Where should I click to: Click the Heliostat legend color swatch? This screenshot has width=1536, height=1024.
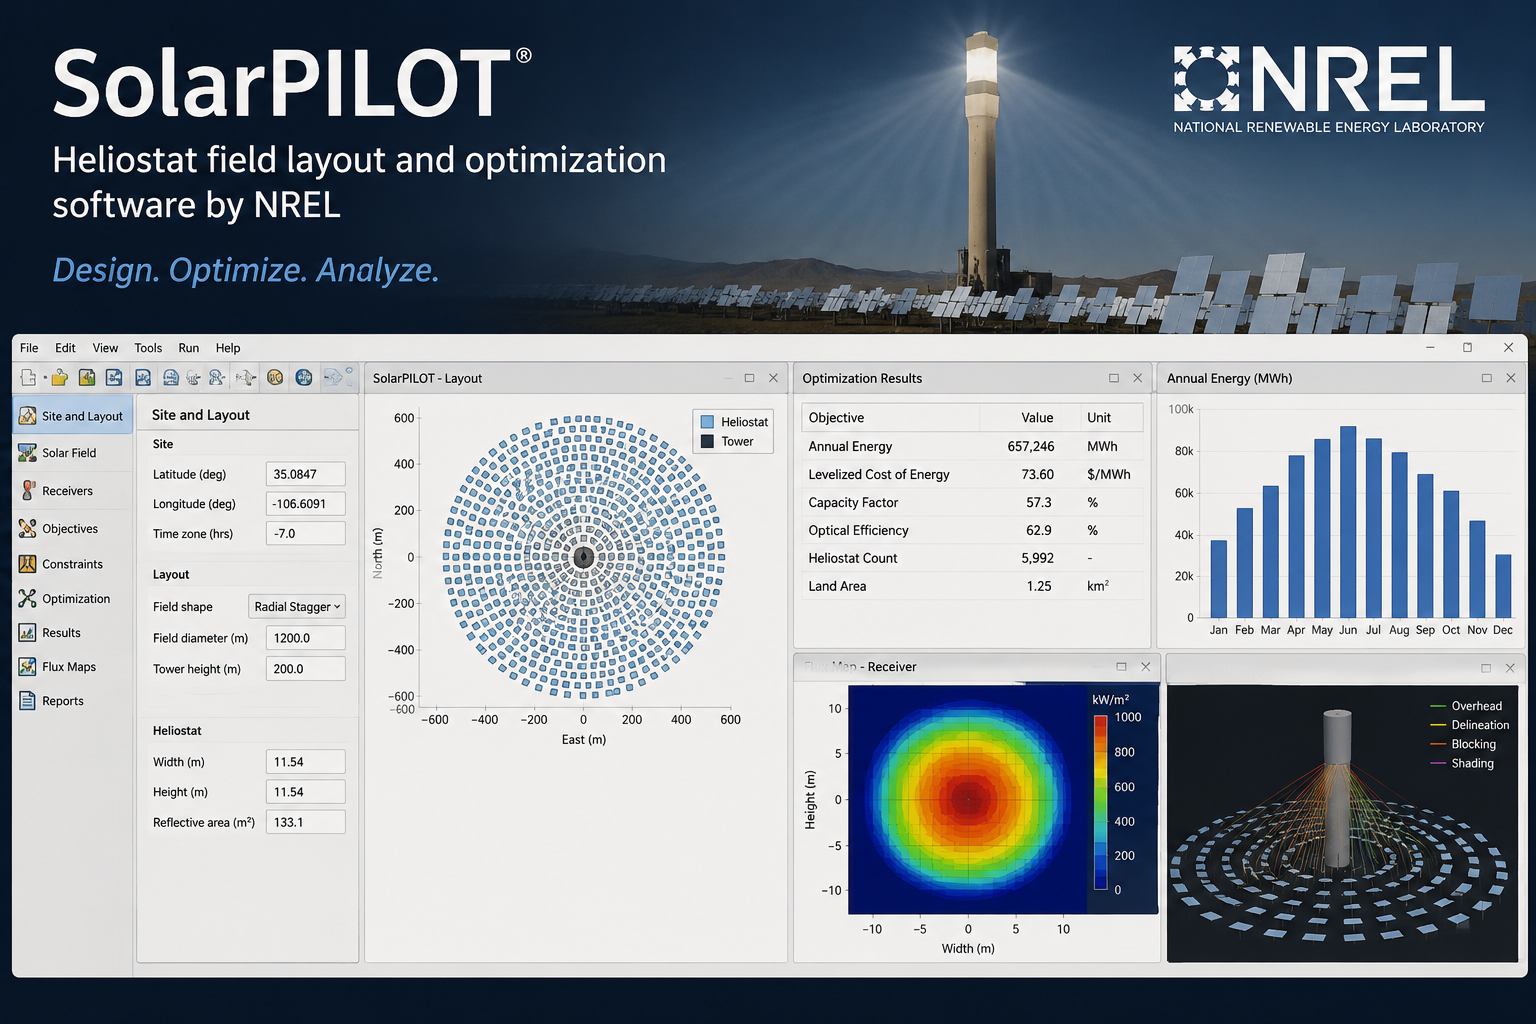[x=707, y=422]
